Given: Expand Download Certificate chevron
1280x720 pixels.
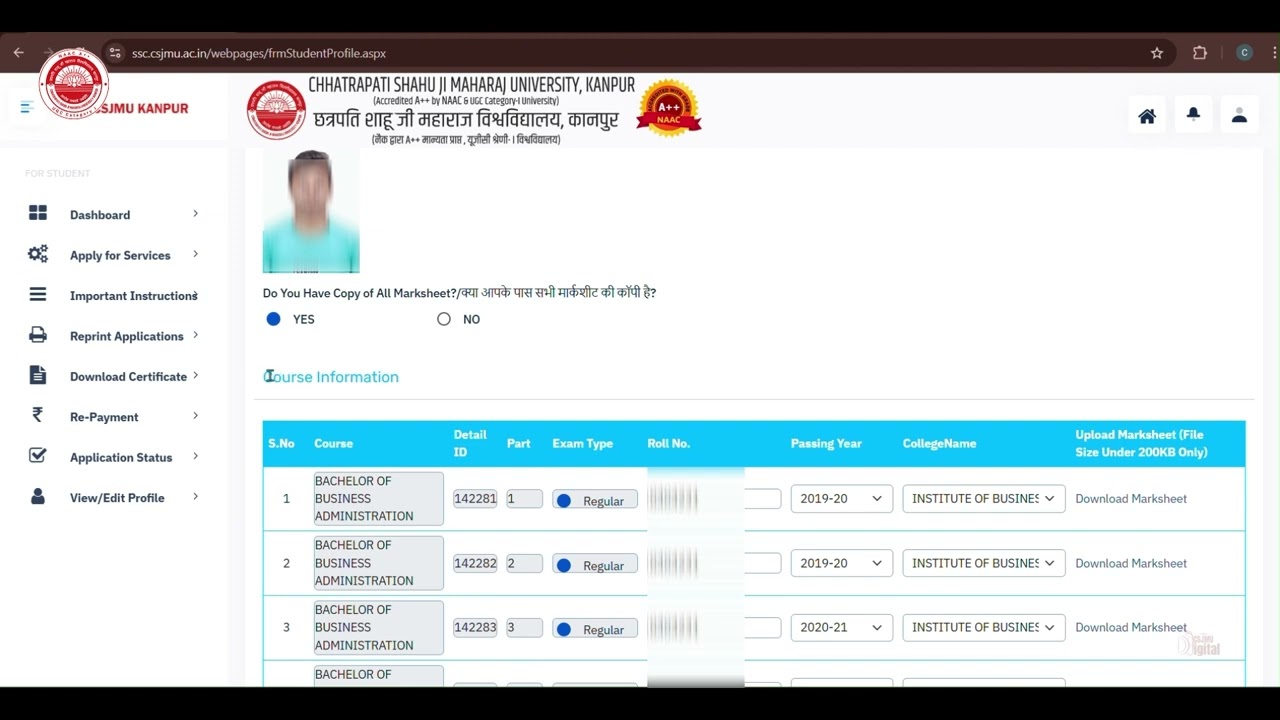Looking at the screenshot, I should (x=195, y=375).
